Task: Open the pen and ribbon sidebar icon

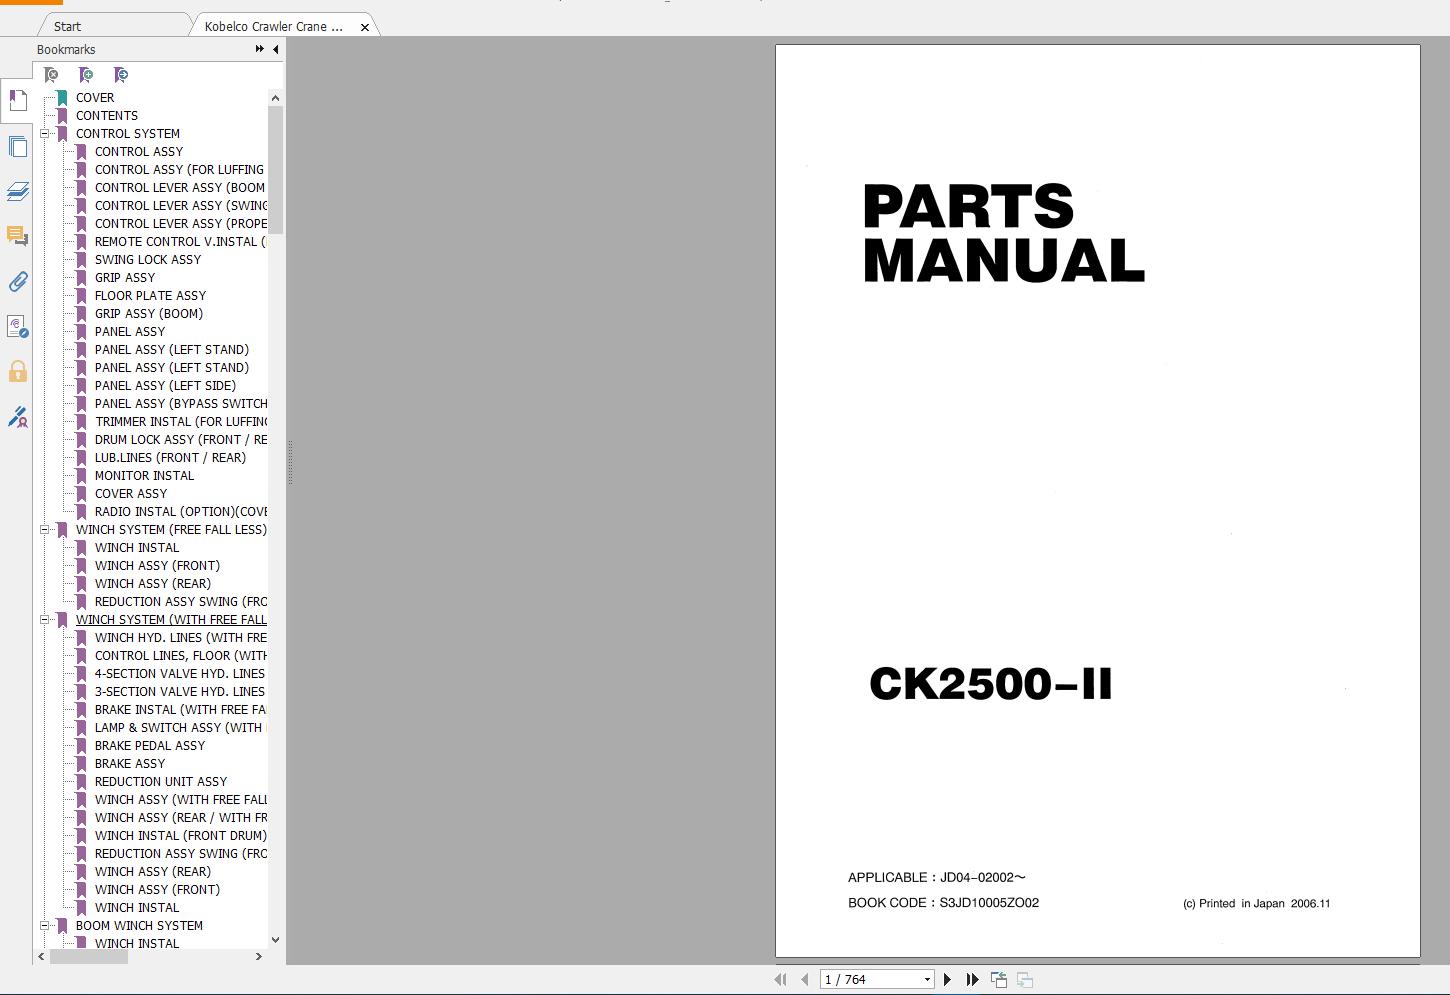Action: [18, 417]
